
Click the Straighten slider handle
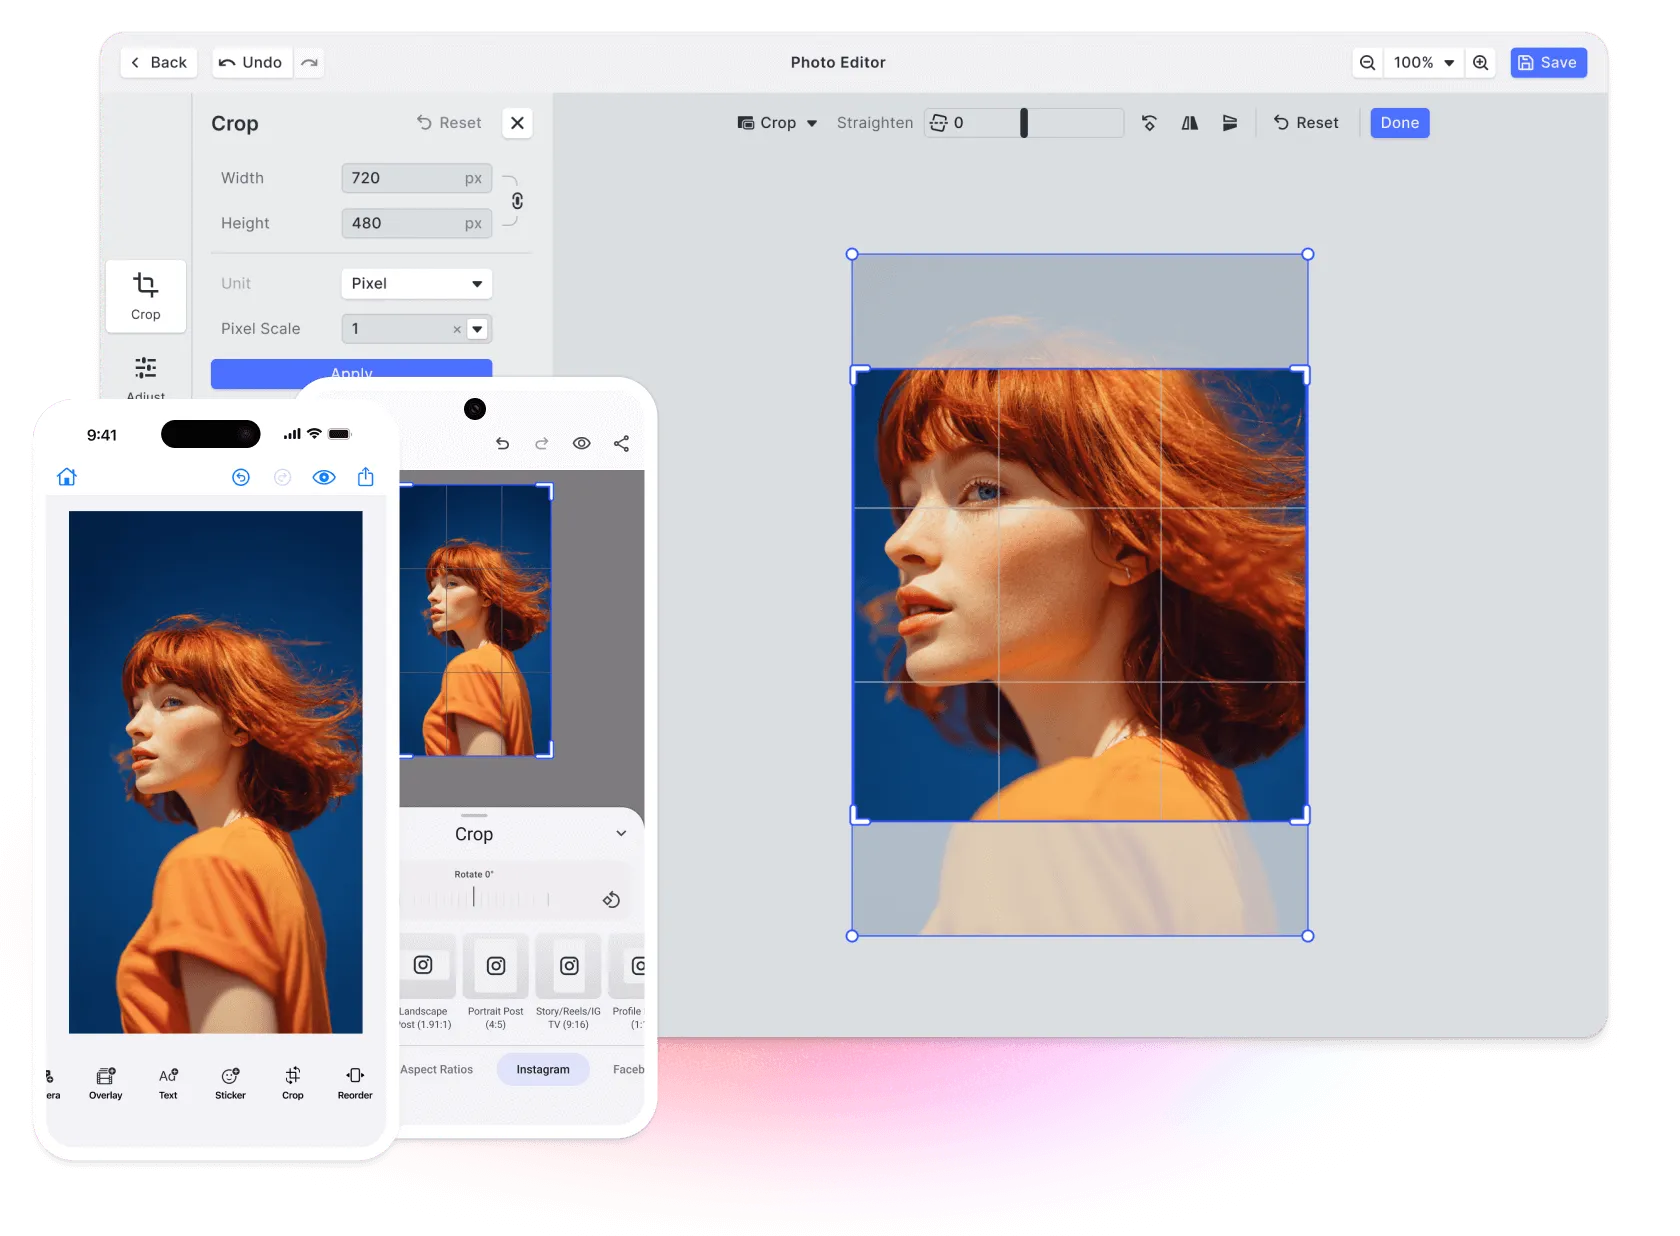[x=1023, y=123]
